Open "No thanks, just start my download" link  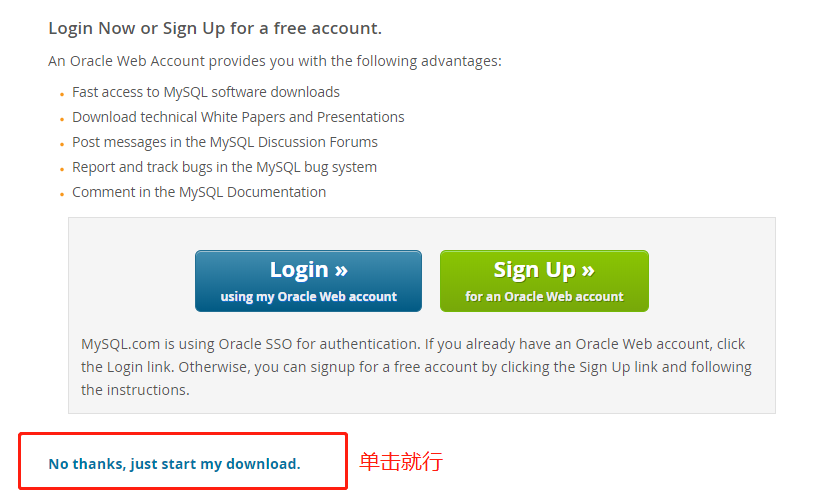(174, 464)
